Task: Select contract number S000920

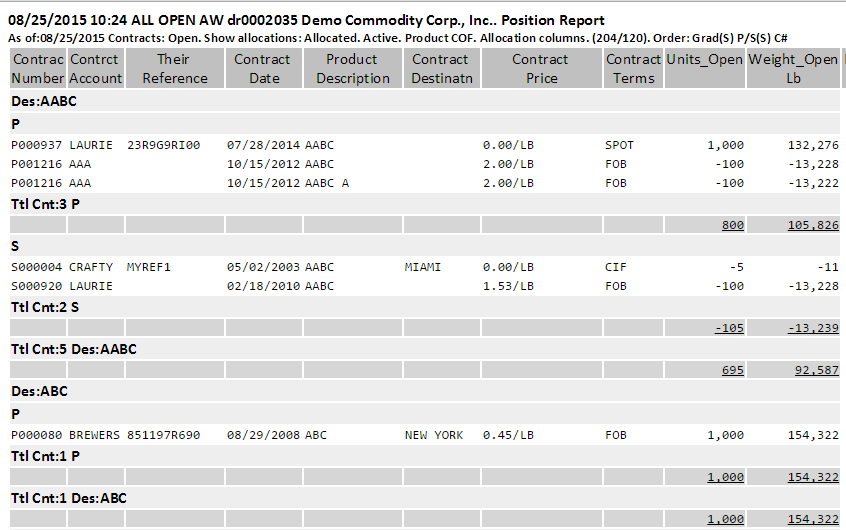Action: click(x=37, y=286)
